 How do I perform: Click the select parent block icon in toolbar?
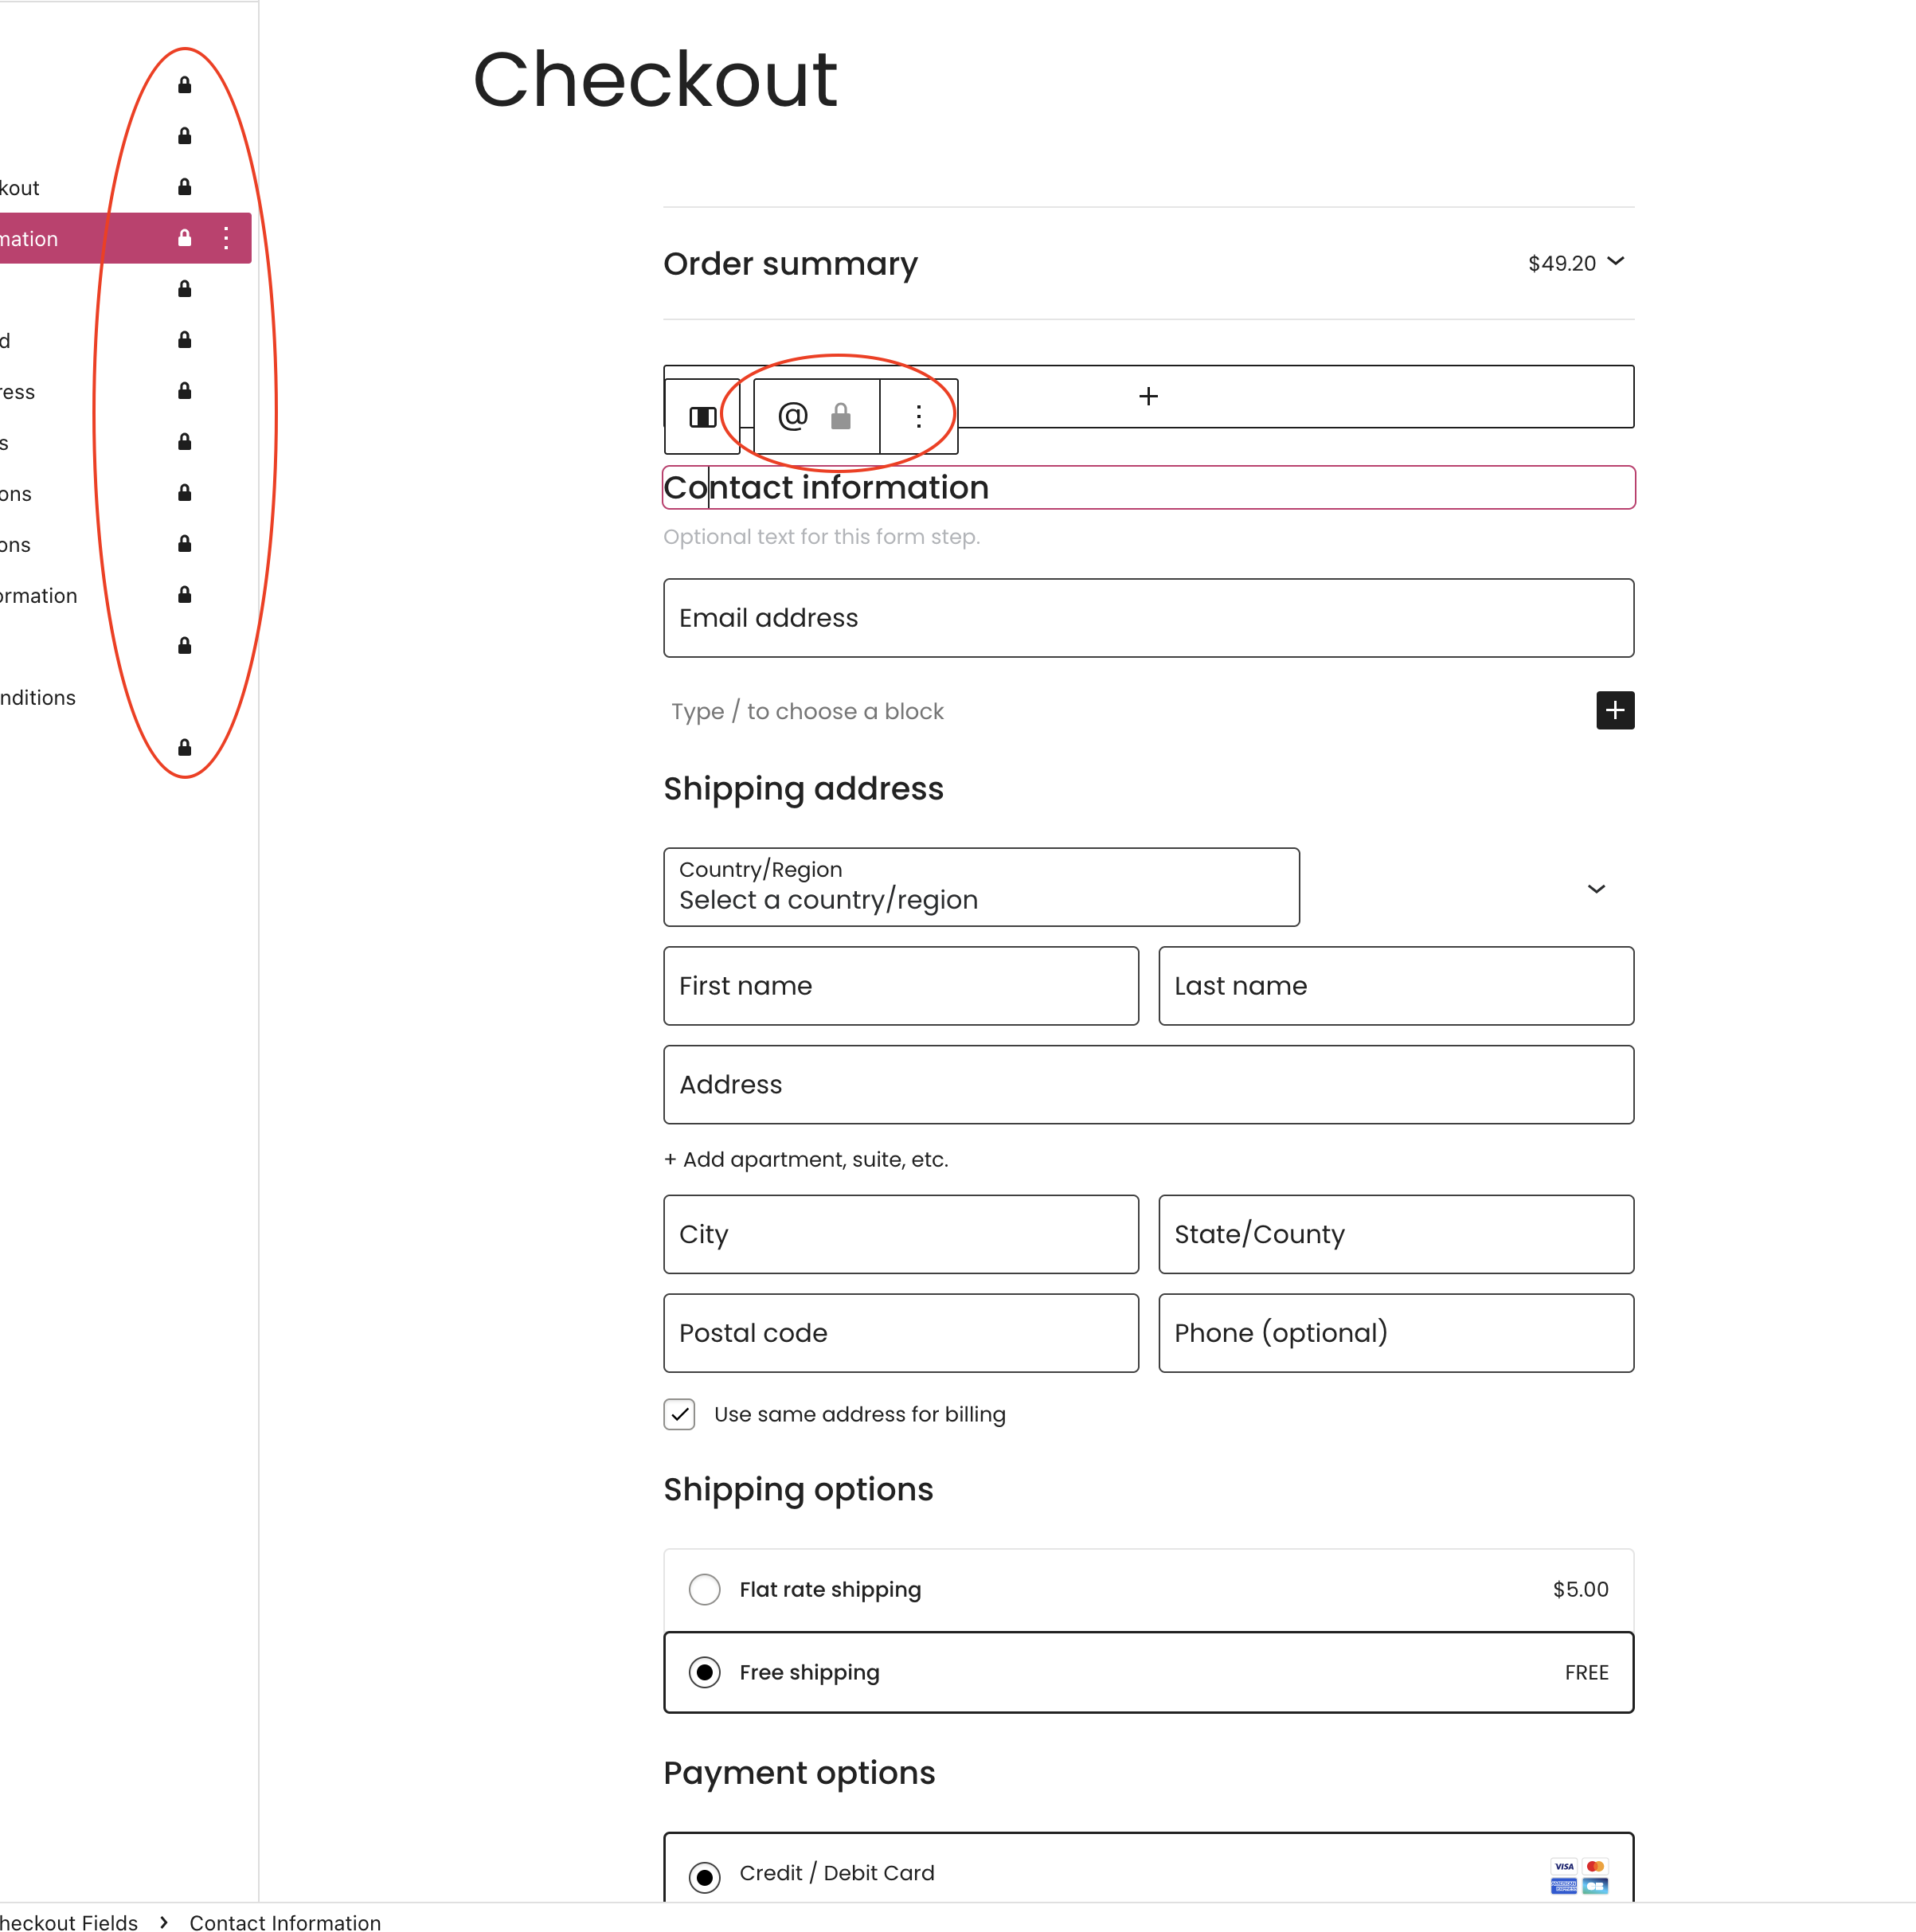coord(703,416)
